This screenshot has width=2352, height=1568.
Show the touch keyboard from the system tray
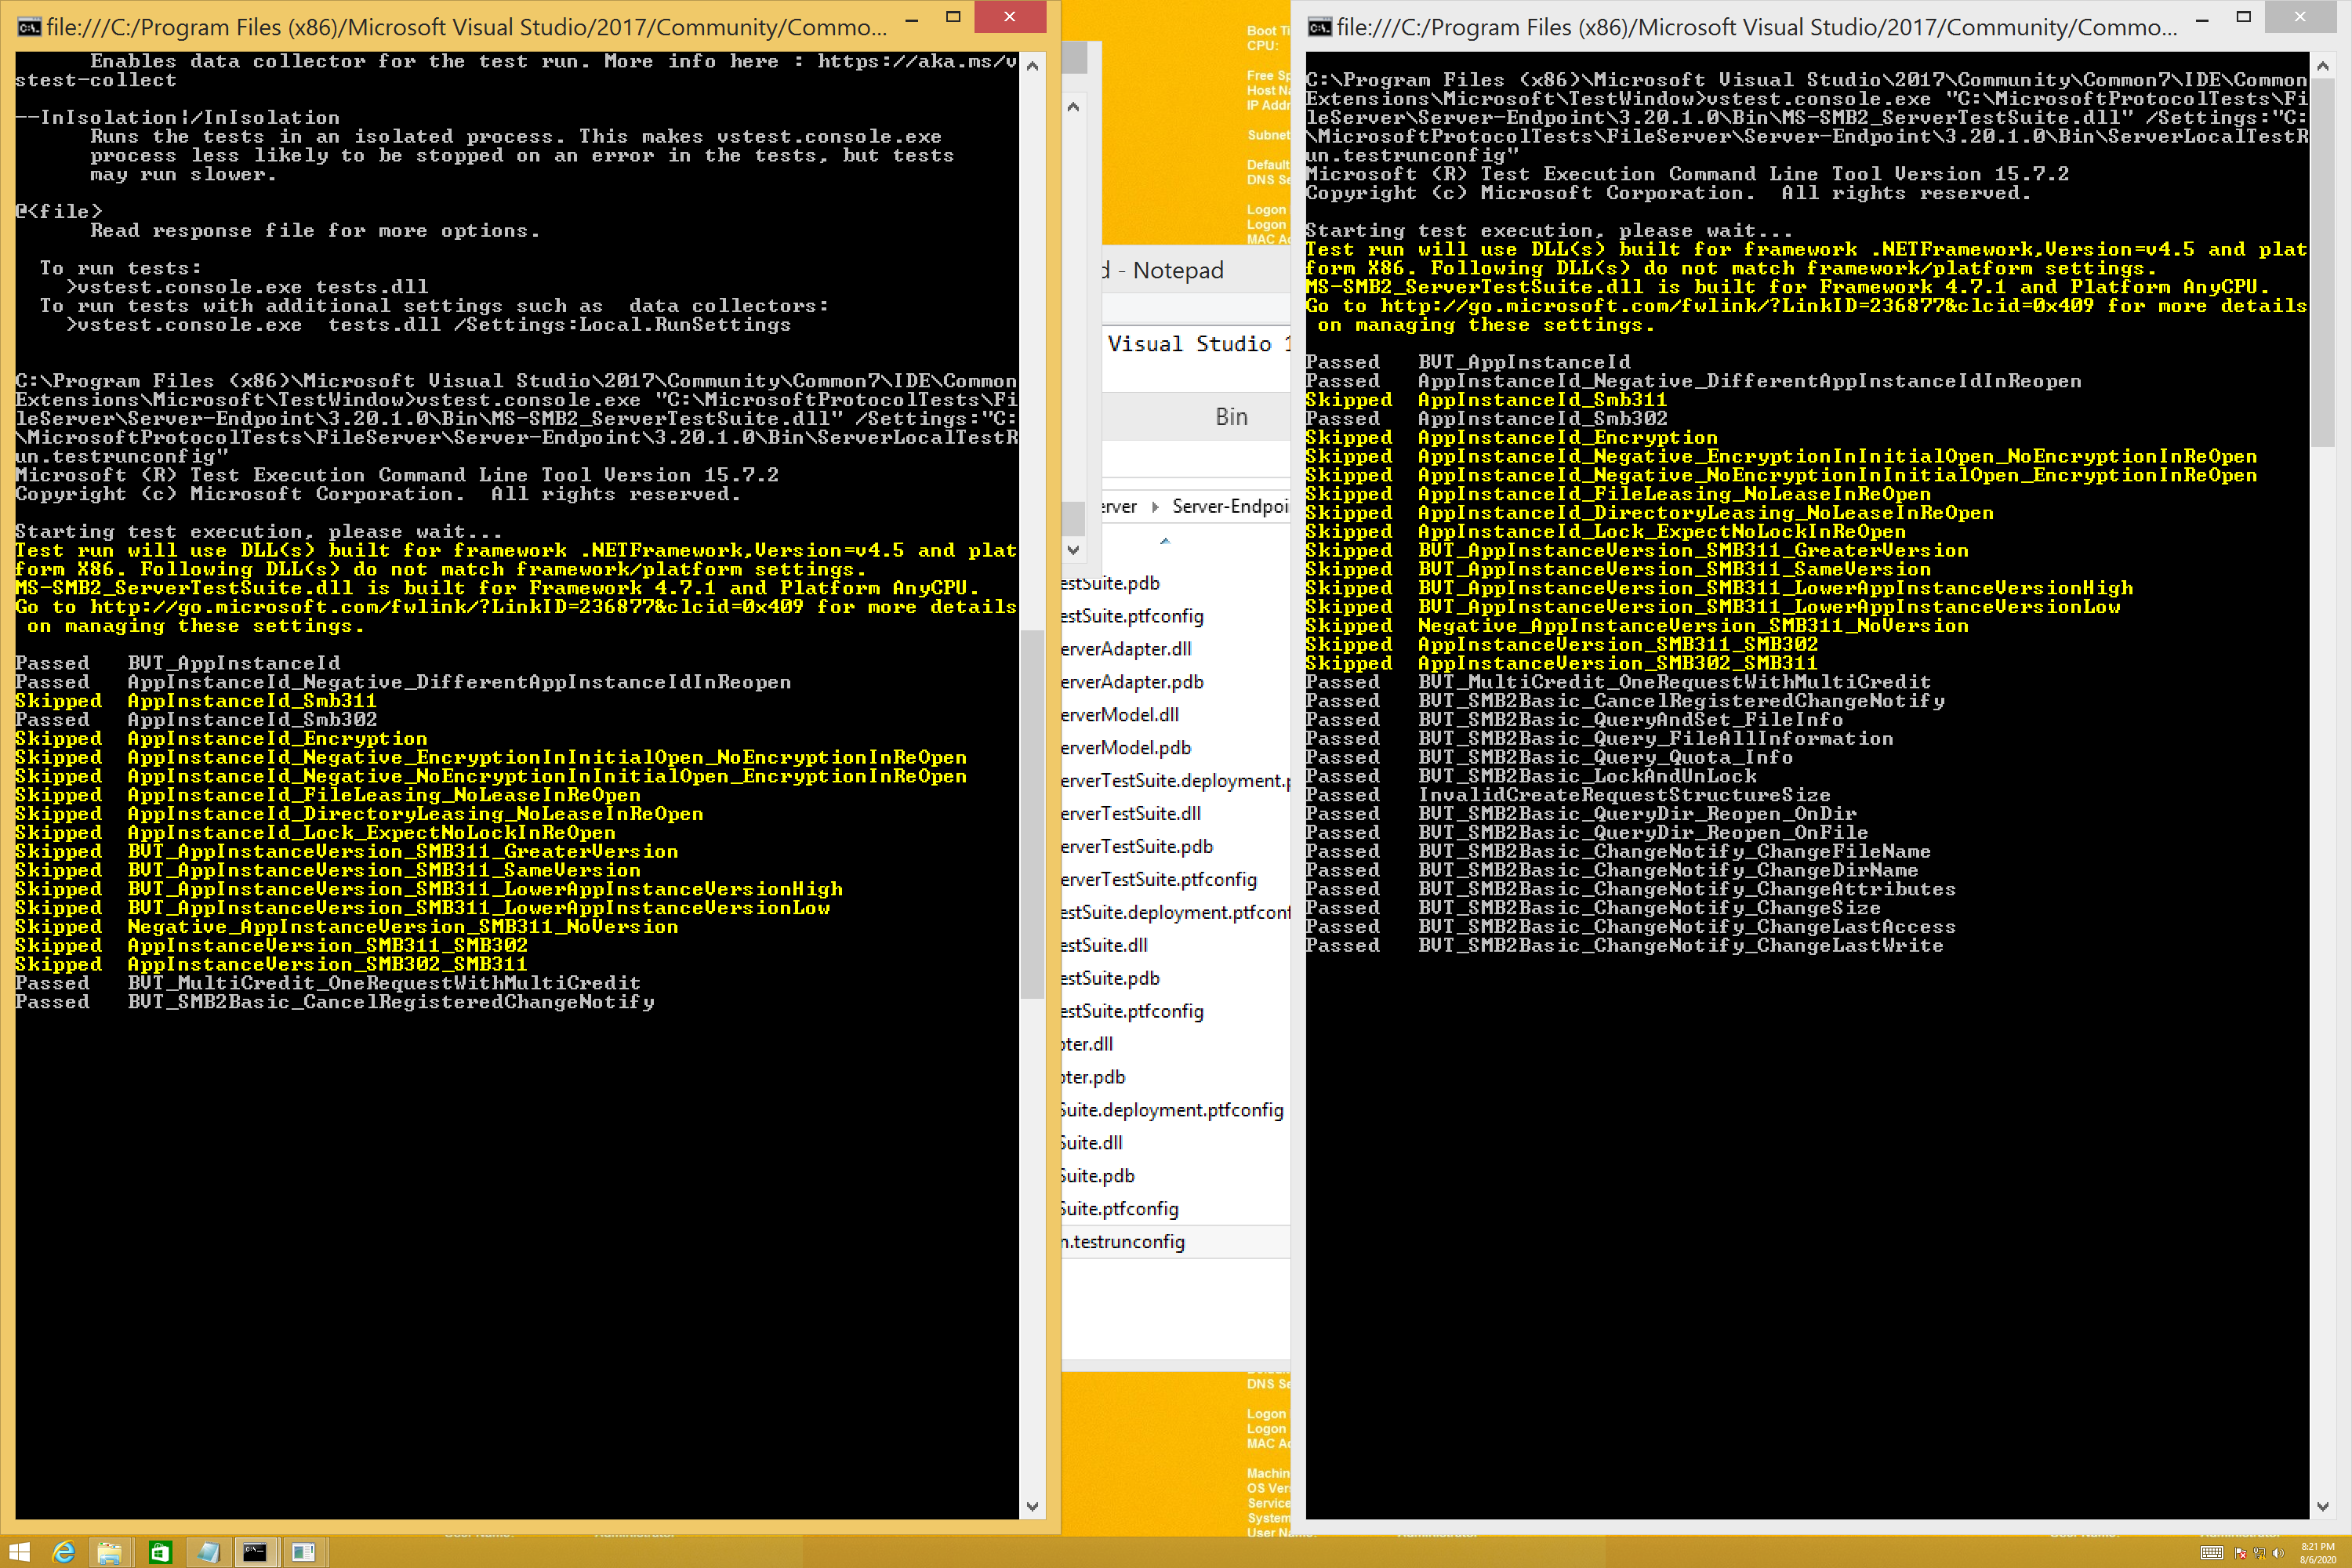[x=2212, y=1553]
